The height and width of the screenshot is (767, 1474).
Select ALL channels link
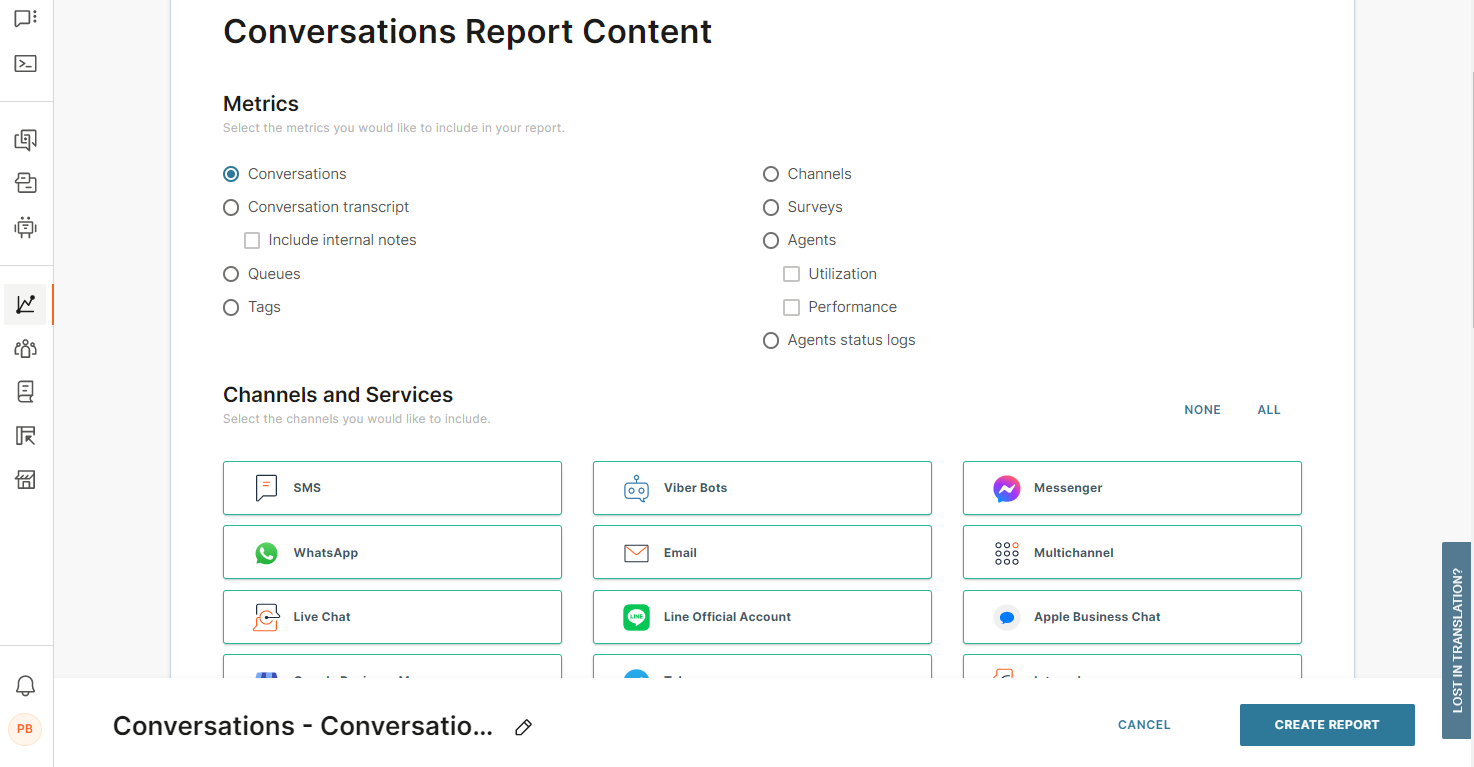[1268, 410]
